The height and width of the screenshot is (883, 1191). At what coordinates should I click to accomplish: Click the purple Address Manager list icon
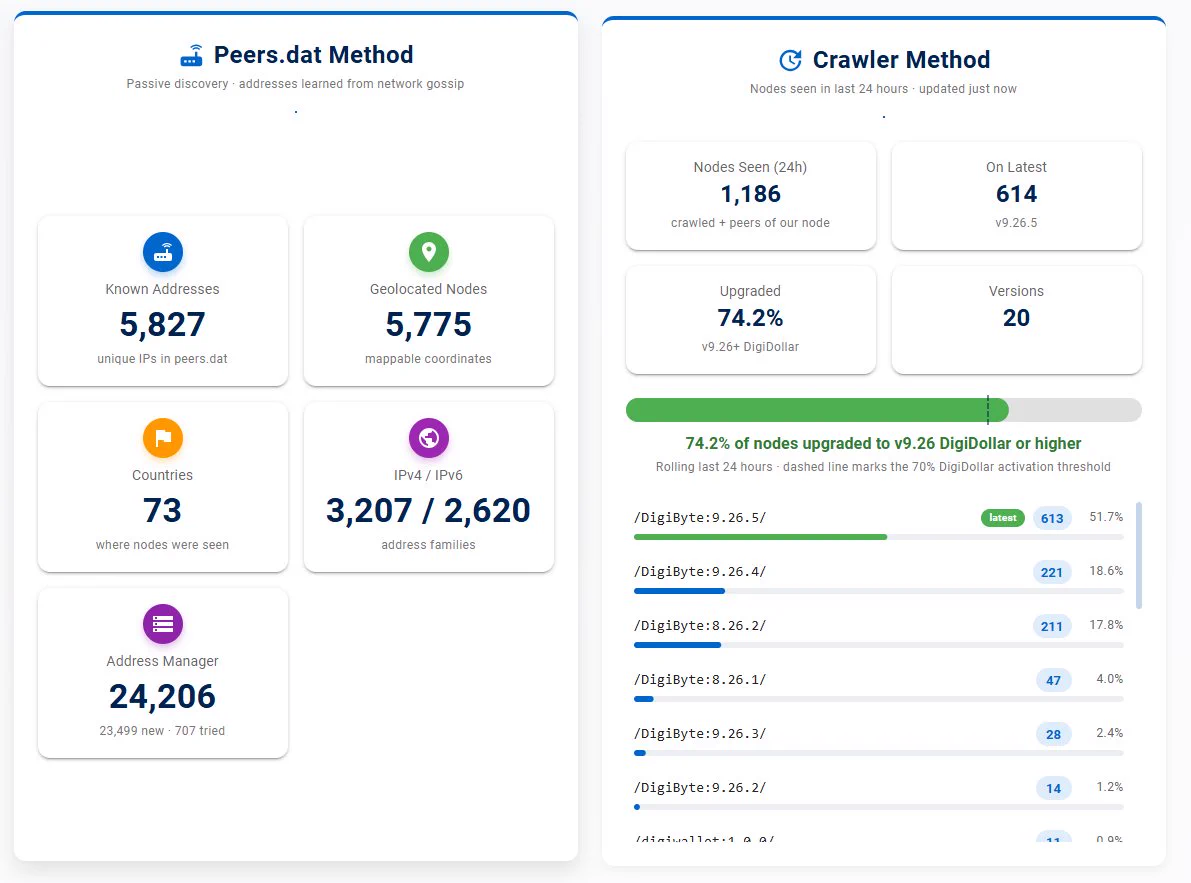163,624
